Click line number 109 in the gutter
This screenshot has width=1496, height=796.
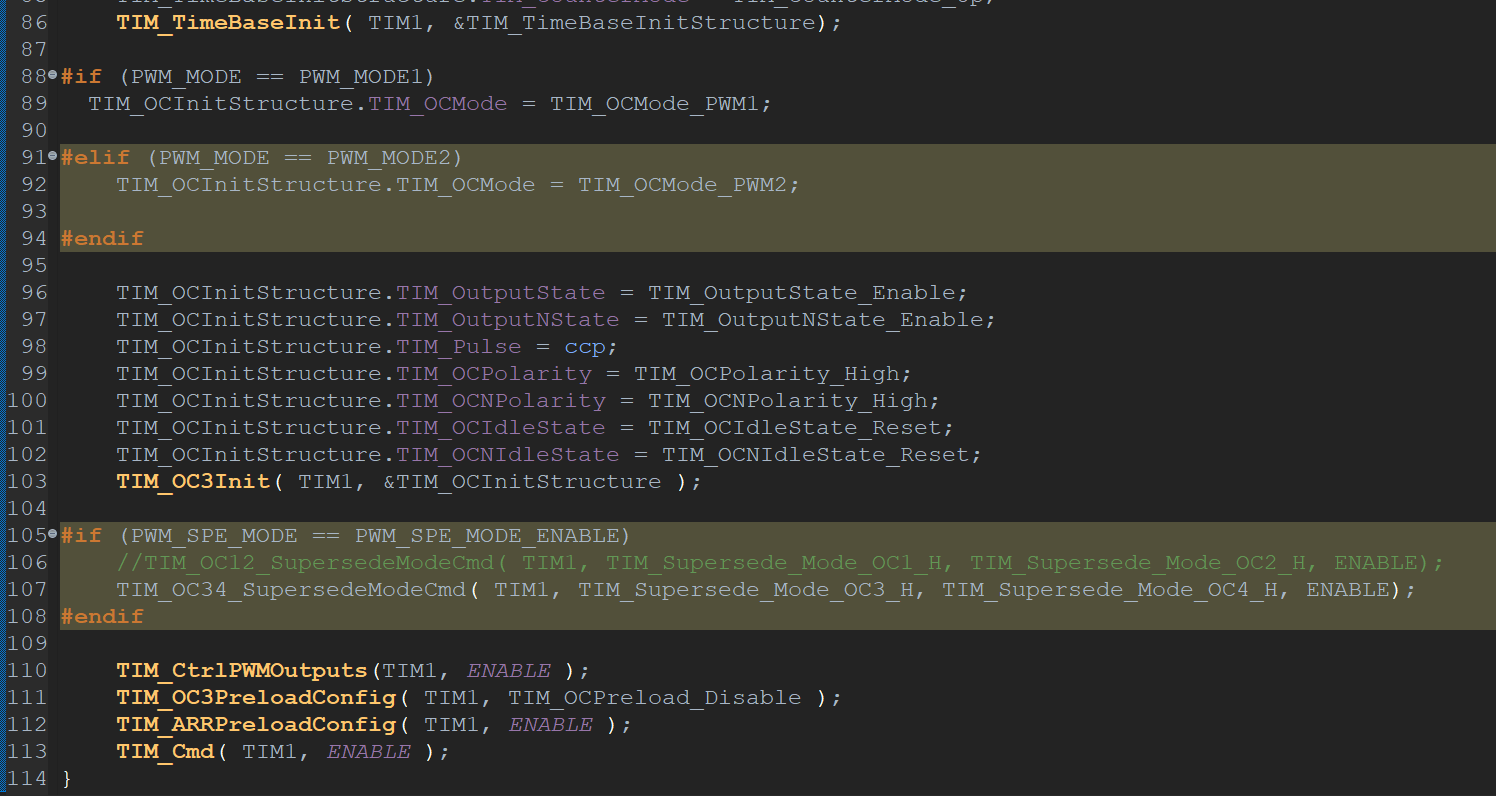coord(27,644)
